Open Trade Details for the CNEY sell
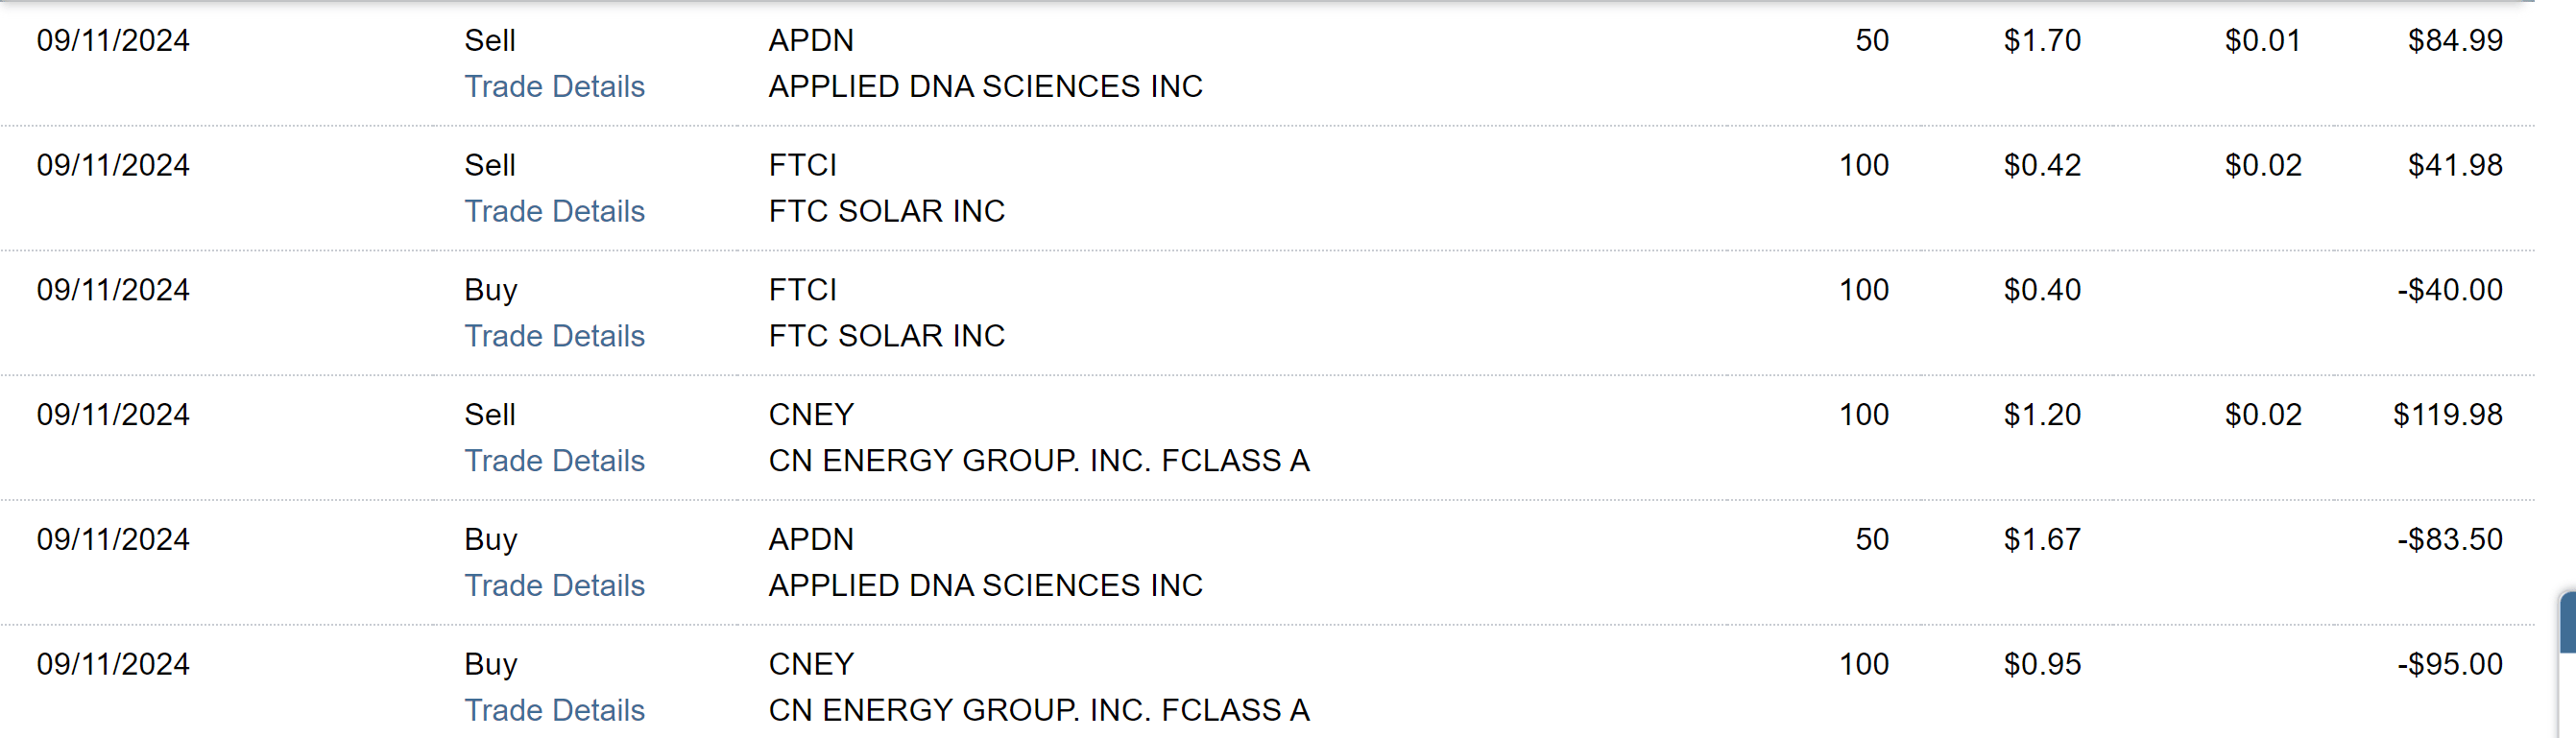The image size is (2576, 738). pyautogui.click(x=554, y=461)
